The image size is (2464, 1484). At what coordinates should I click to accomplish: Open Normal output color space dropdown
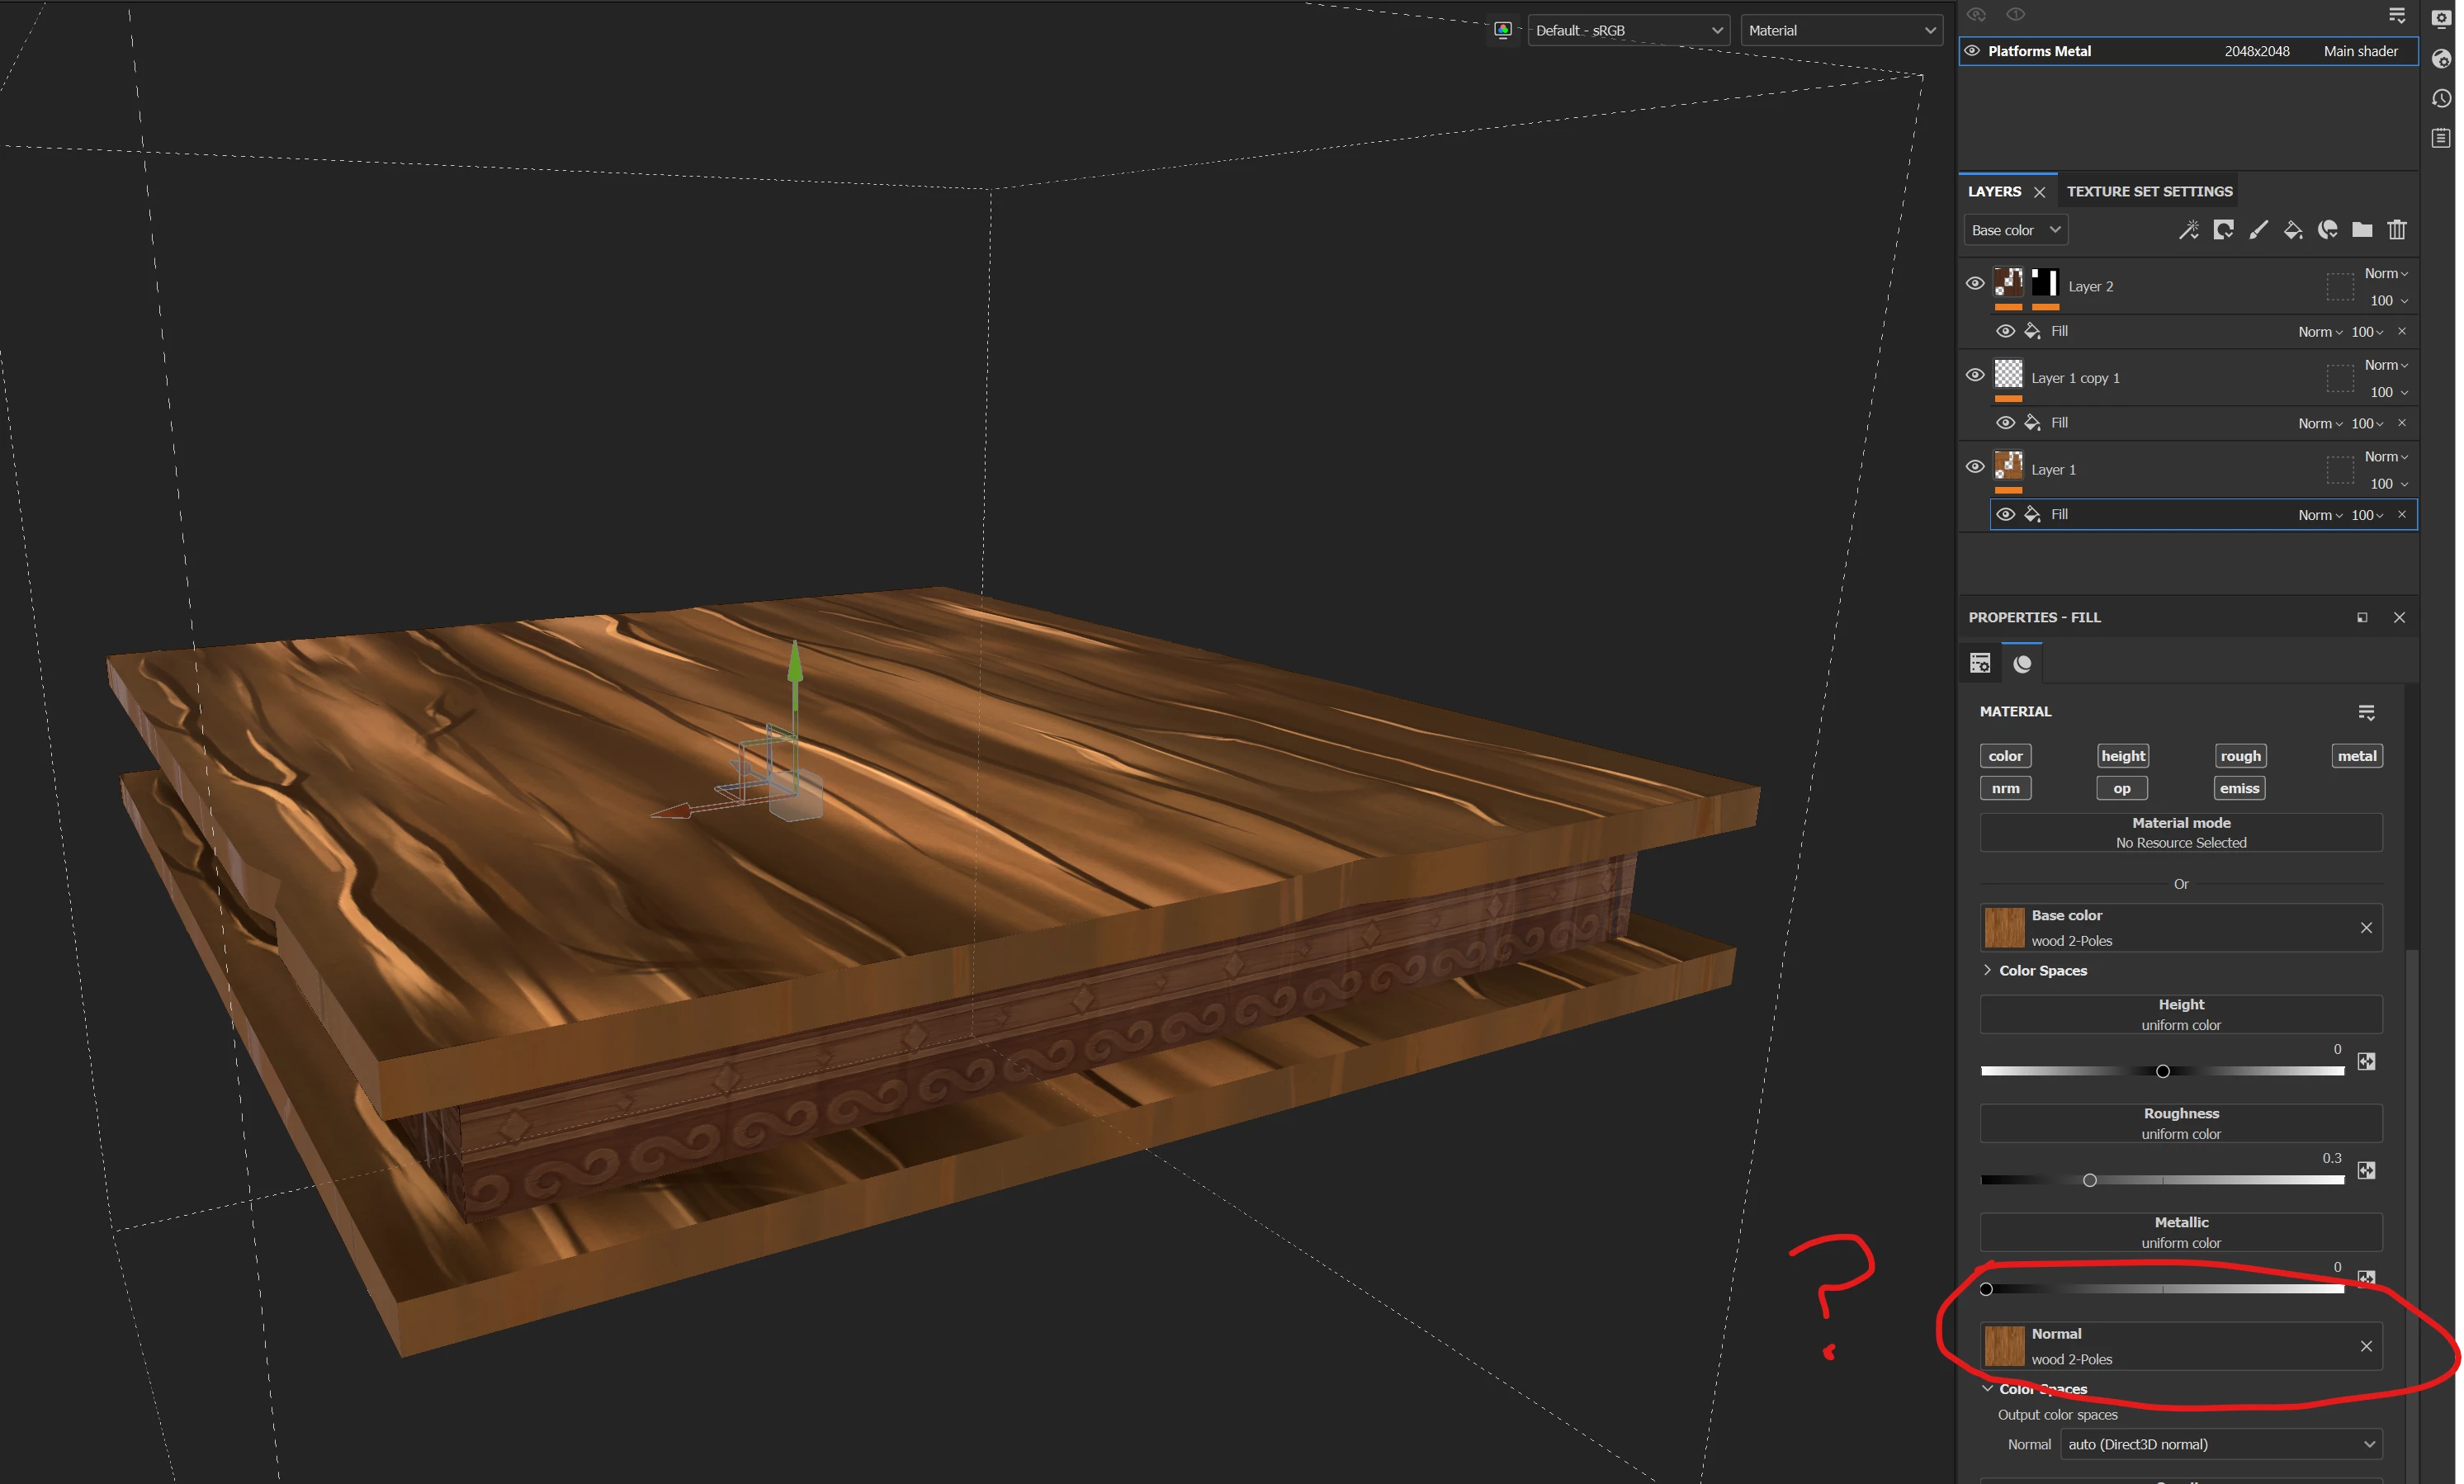pyautogui.click(x=2220, y=1444)
